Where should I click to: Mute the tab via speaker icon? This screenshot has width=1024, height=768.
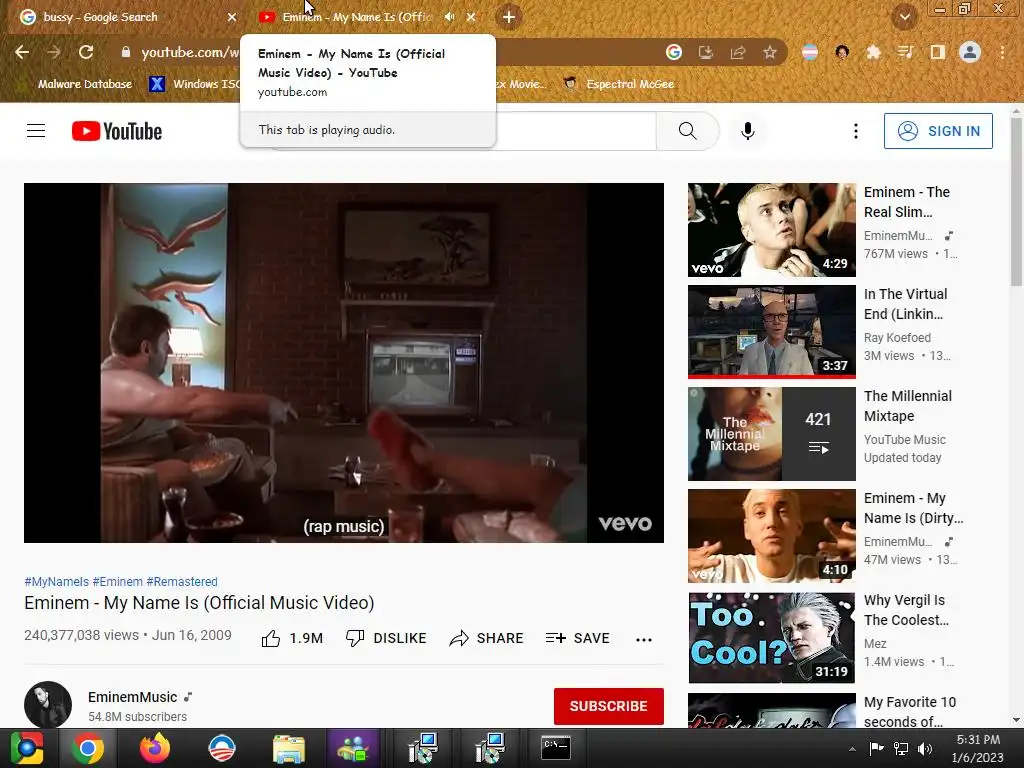point(449,17)
